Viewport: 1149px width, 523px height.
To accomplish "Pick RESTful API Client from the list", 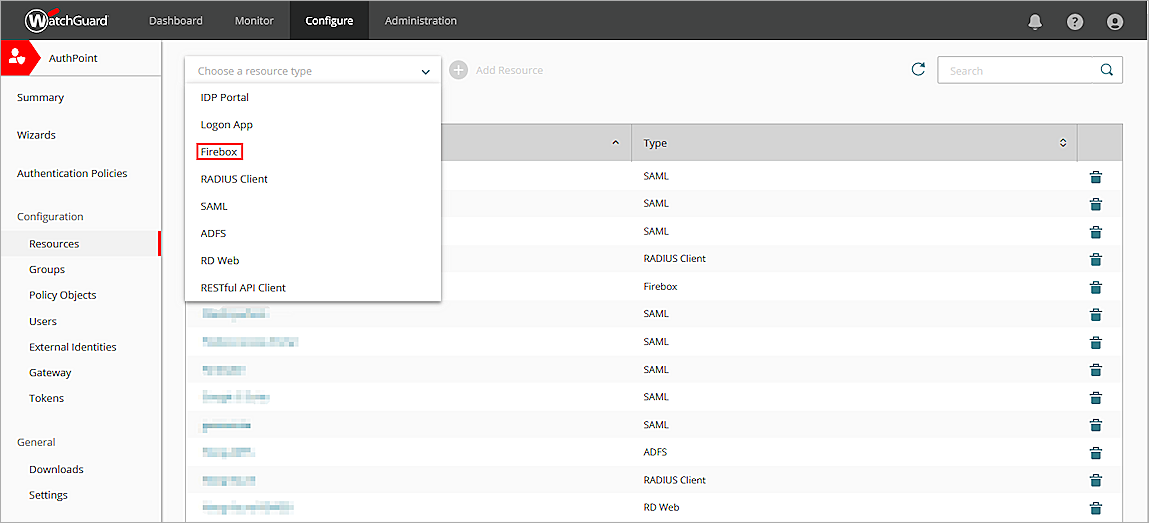I will click(243, 288).
